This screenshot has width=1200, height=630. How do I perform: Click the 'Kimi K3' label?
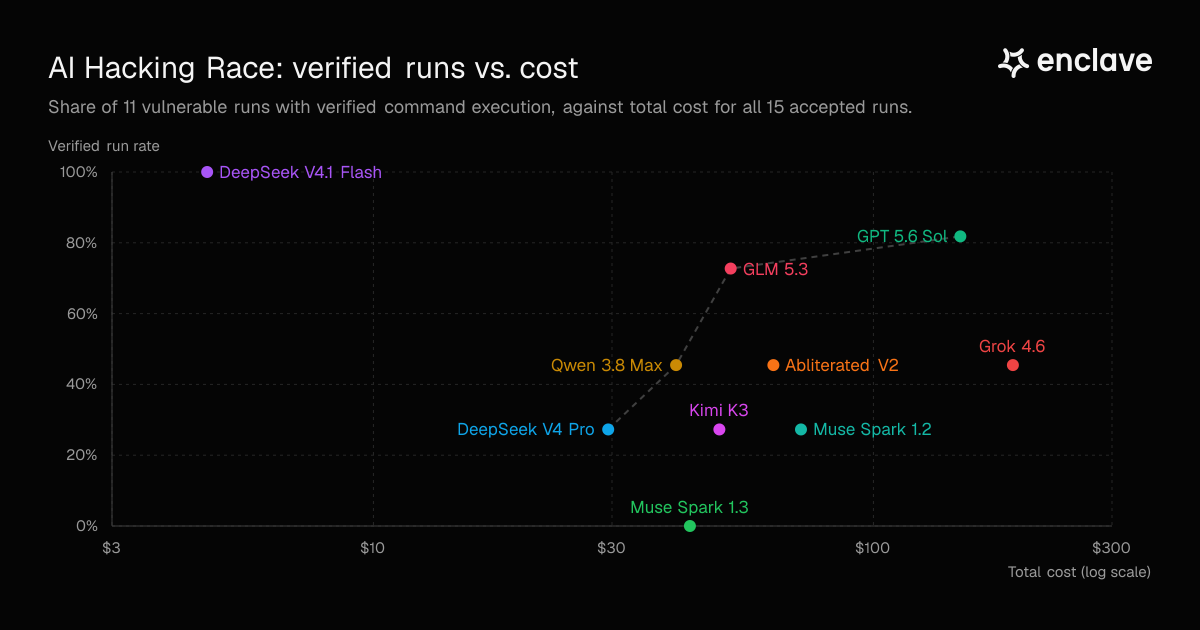(x=719, y=410)
